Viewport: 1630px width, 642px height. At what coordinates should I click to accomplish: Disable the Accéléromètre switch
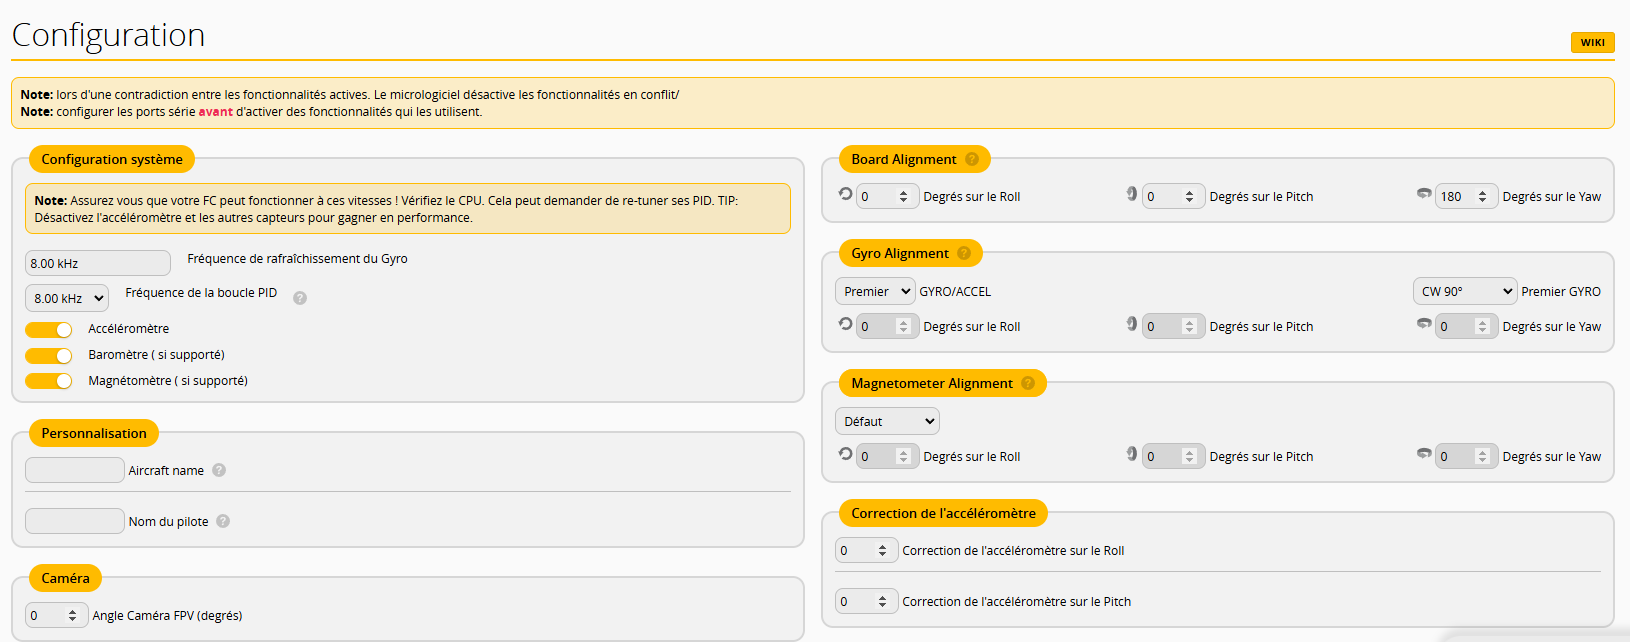pos(49,329)
